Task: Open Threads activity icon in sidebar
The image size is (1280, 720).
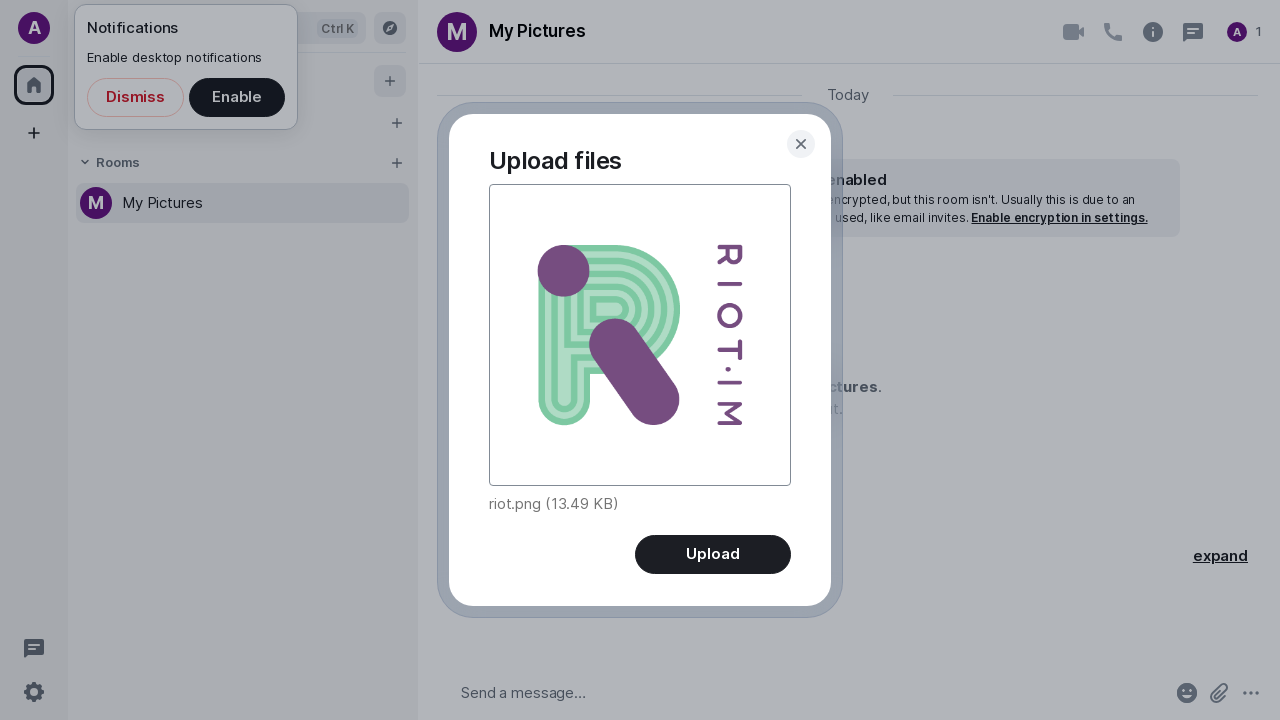Action: tap(34, 648)
